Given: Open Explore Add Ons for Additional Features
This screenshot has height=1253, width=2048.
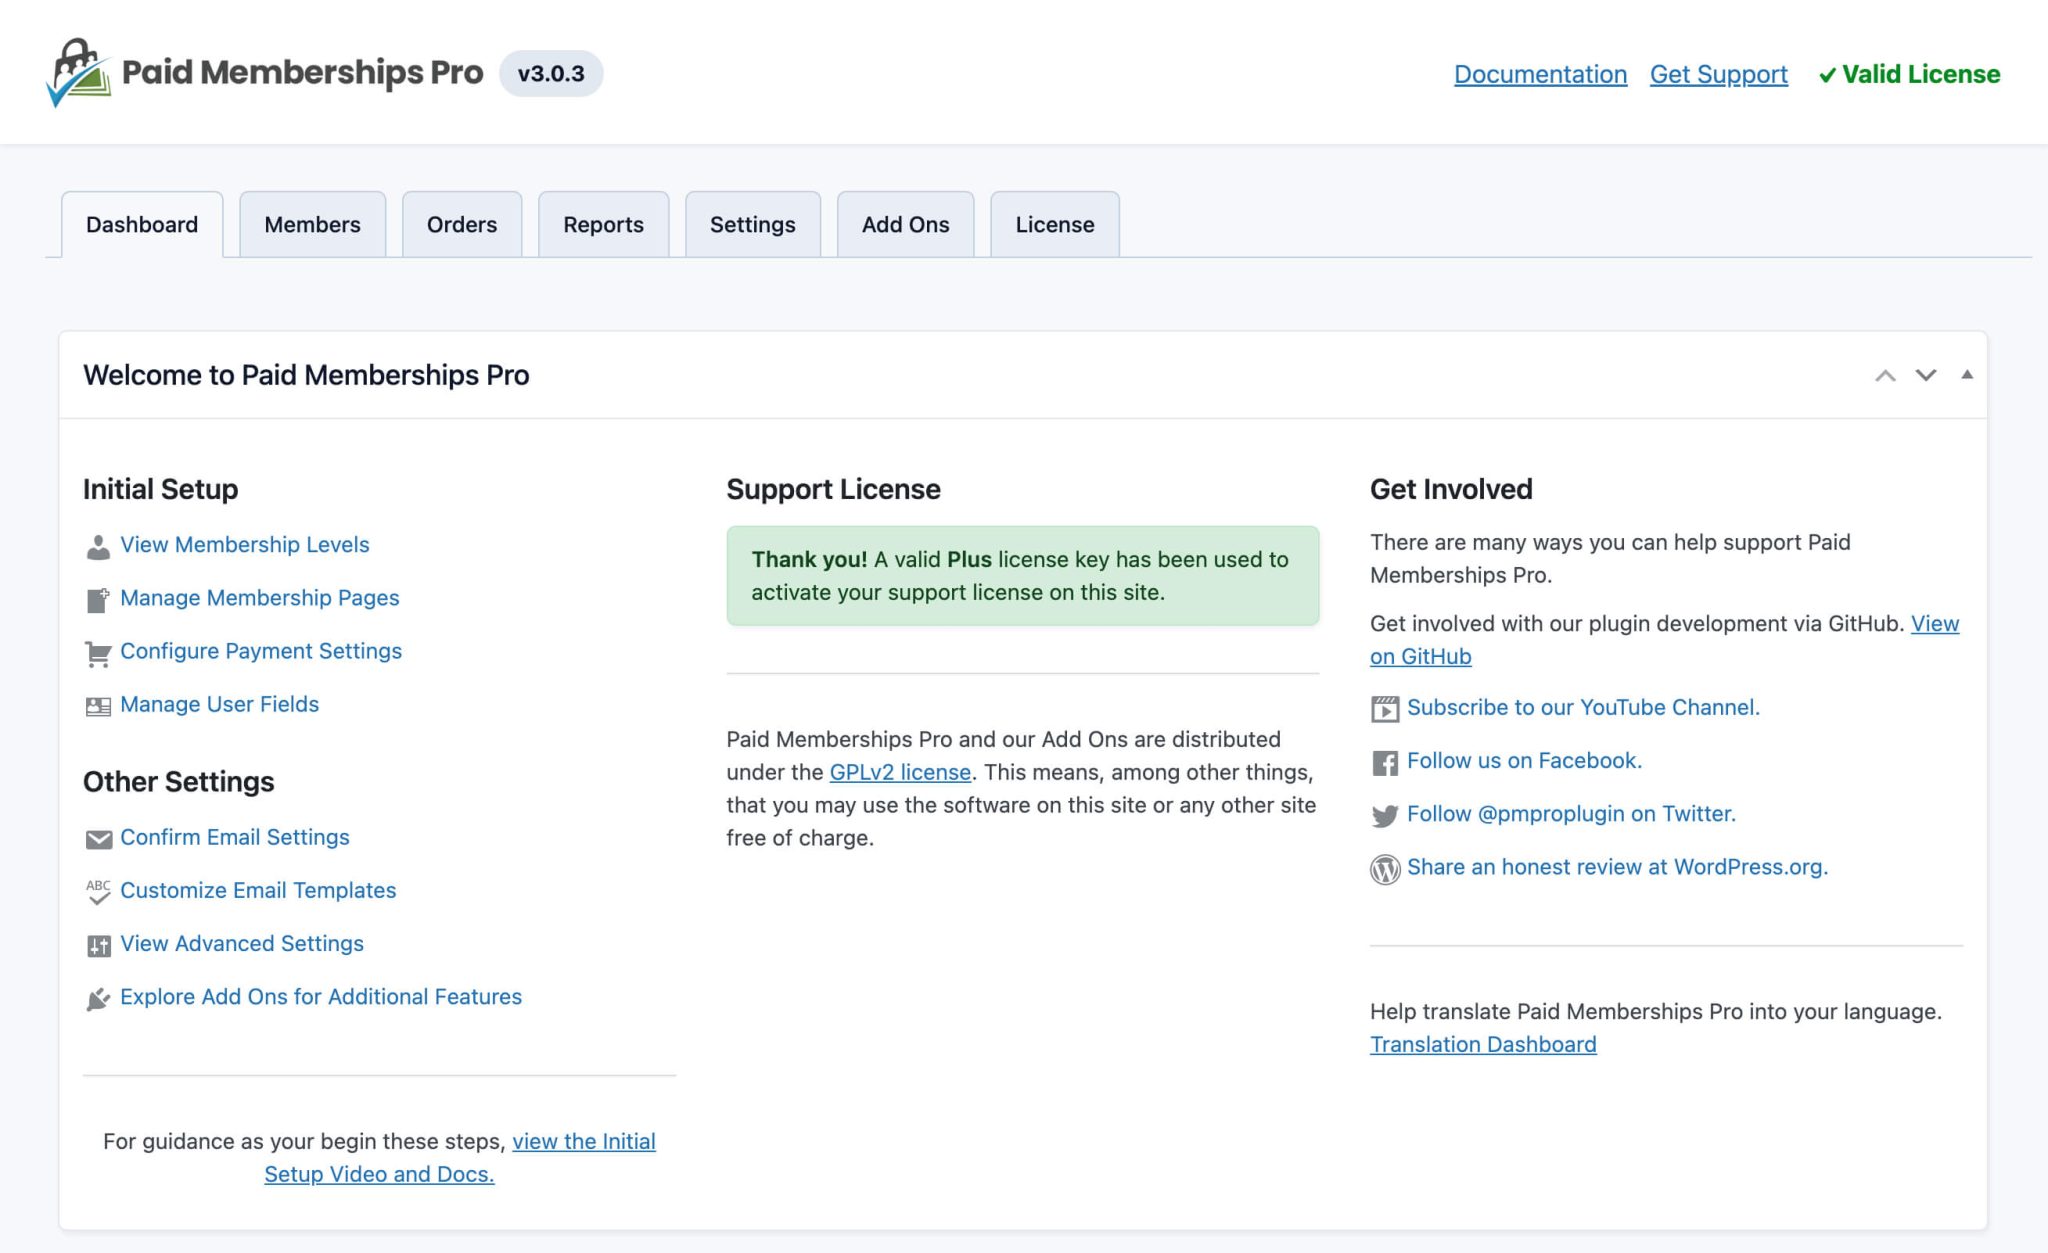Looking at the screenshot, I should (321, 996).
